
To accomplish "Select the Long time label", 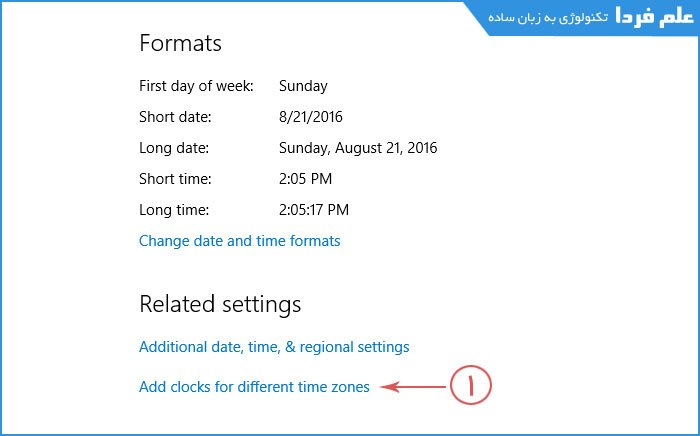I will pyautogui.click(x=174, y=210).
